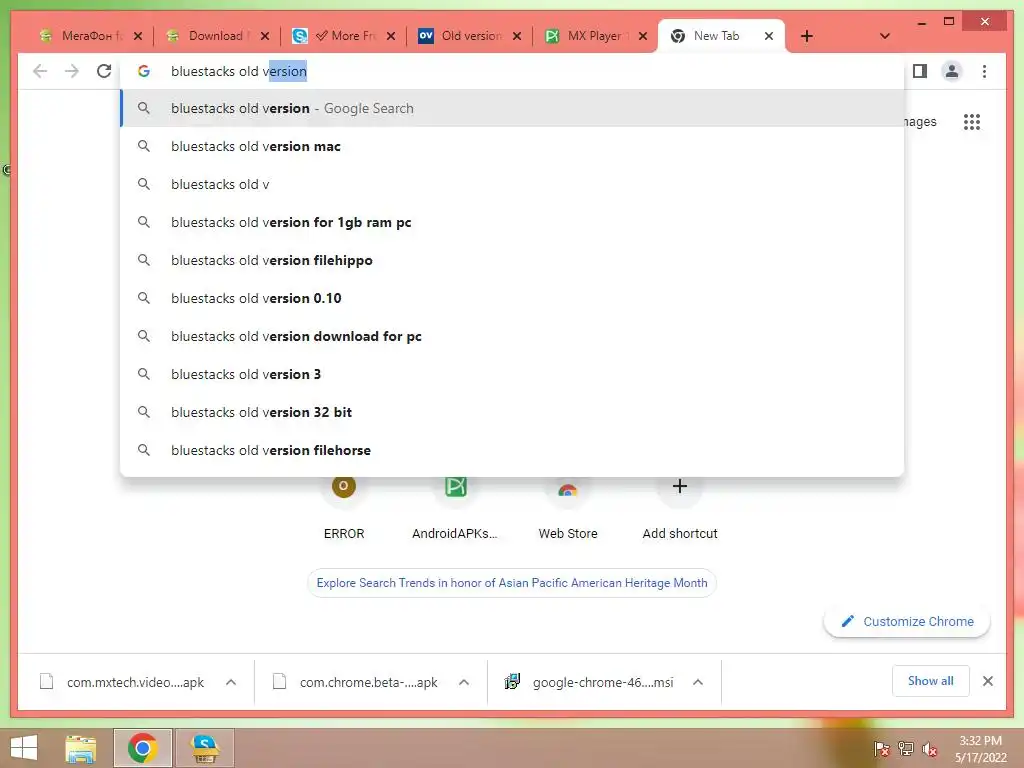Go back using the back arrow
Screen dimensions: 1024x768
click(40, 71)
